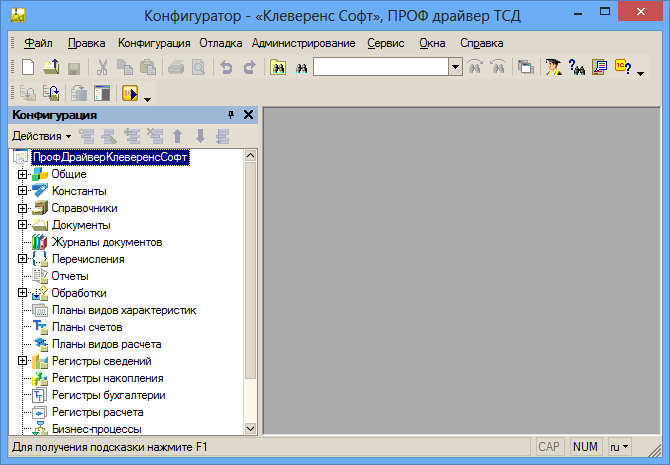Click the Delete tree item icon
Screen dimensions: 670x465
pyautogui.click(x=155, y=136)
